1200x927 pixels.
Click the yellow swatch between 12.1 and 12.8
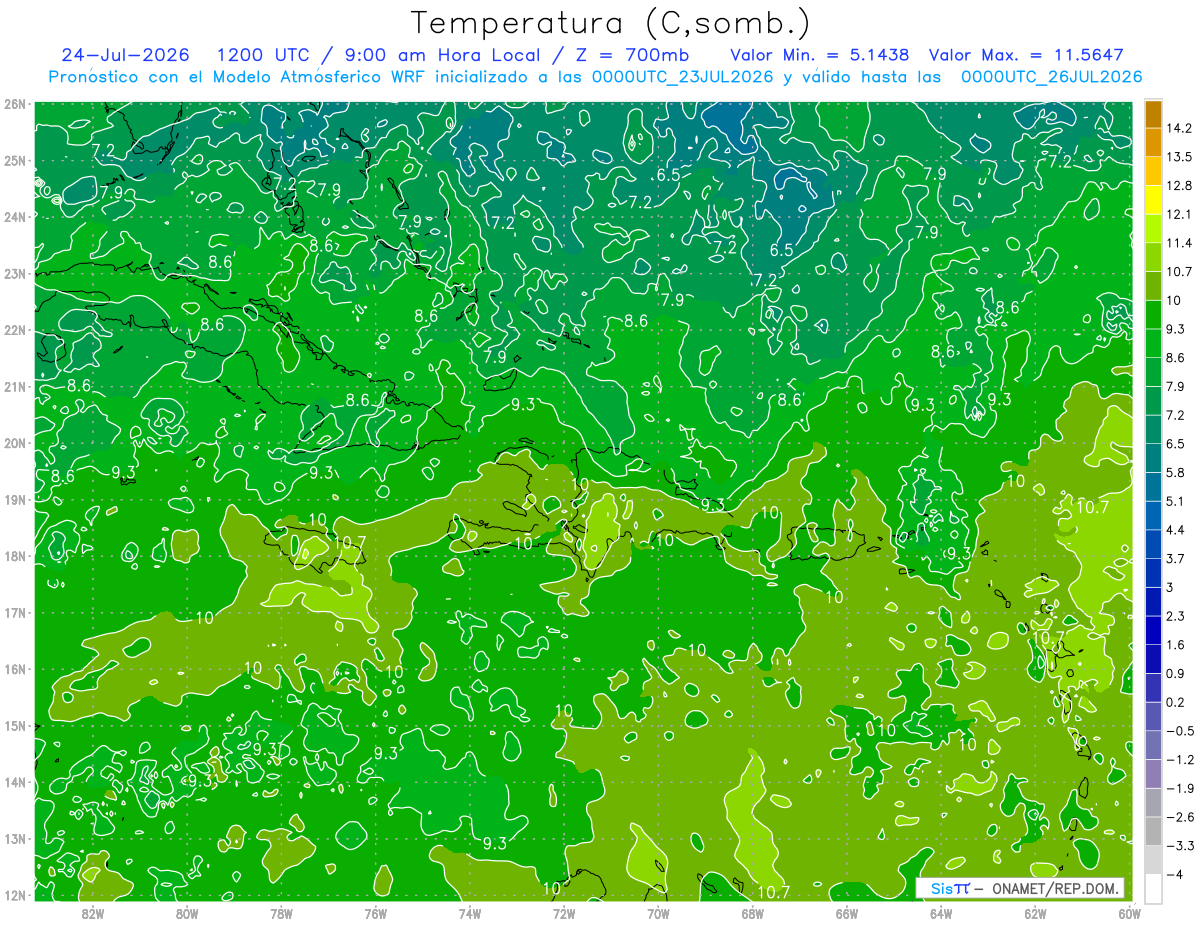click(x=1153, y=200)
